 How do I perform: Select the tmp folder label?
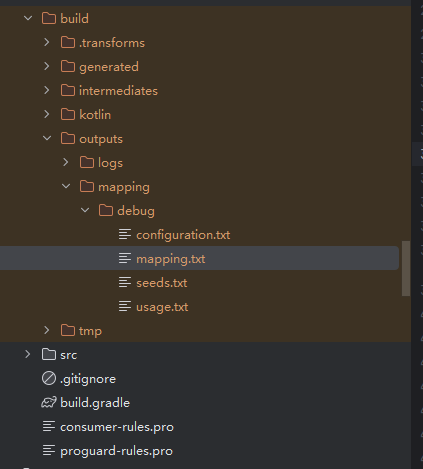click(90, 331)
